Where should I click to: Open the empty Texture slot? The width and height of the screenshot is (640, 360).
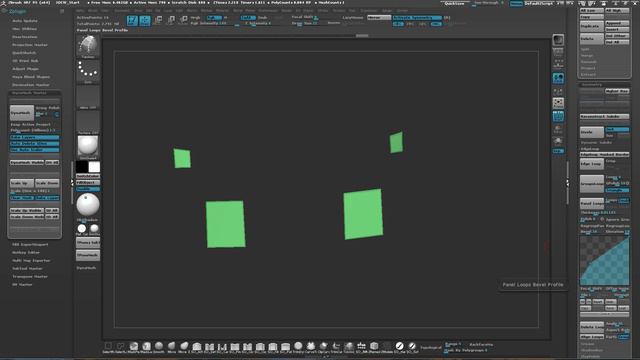point(88,122)
